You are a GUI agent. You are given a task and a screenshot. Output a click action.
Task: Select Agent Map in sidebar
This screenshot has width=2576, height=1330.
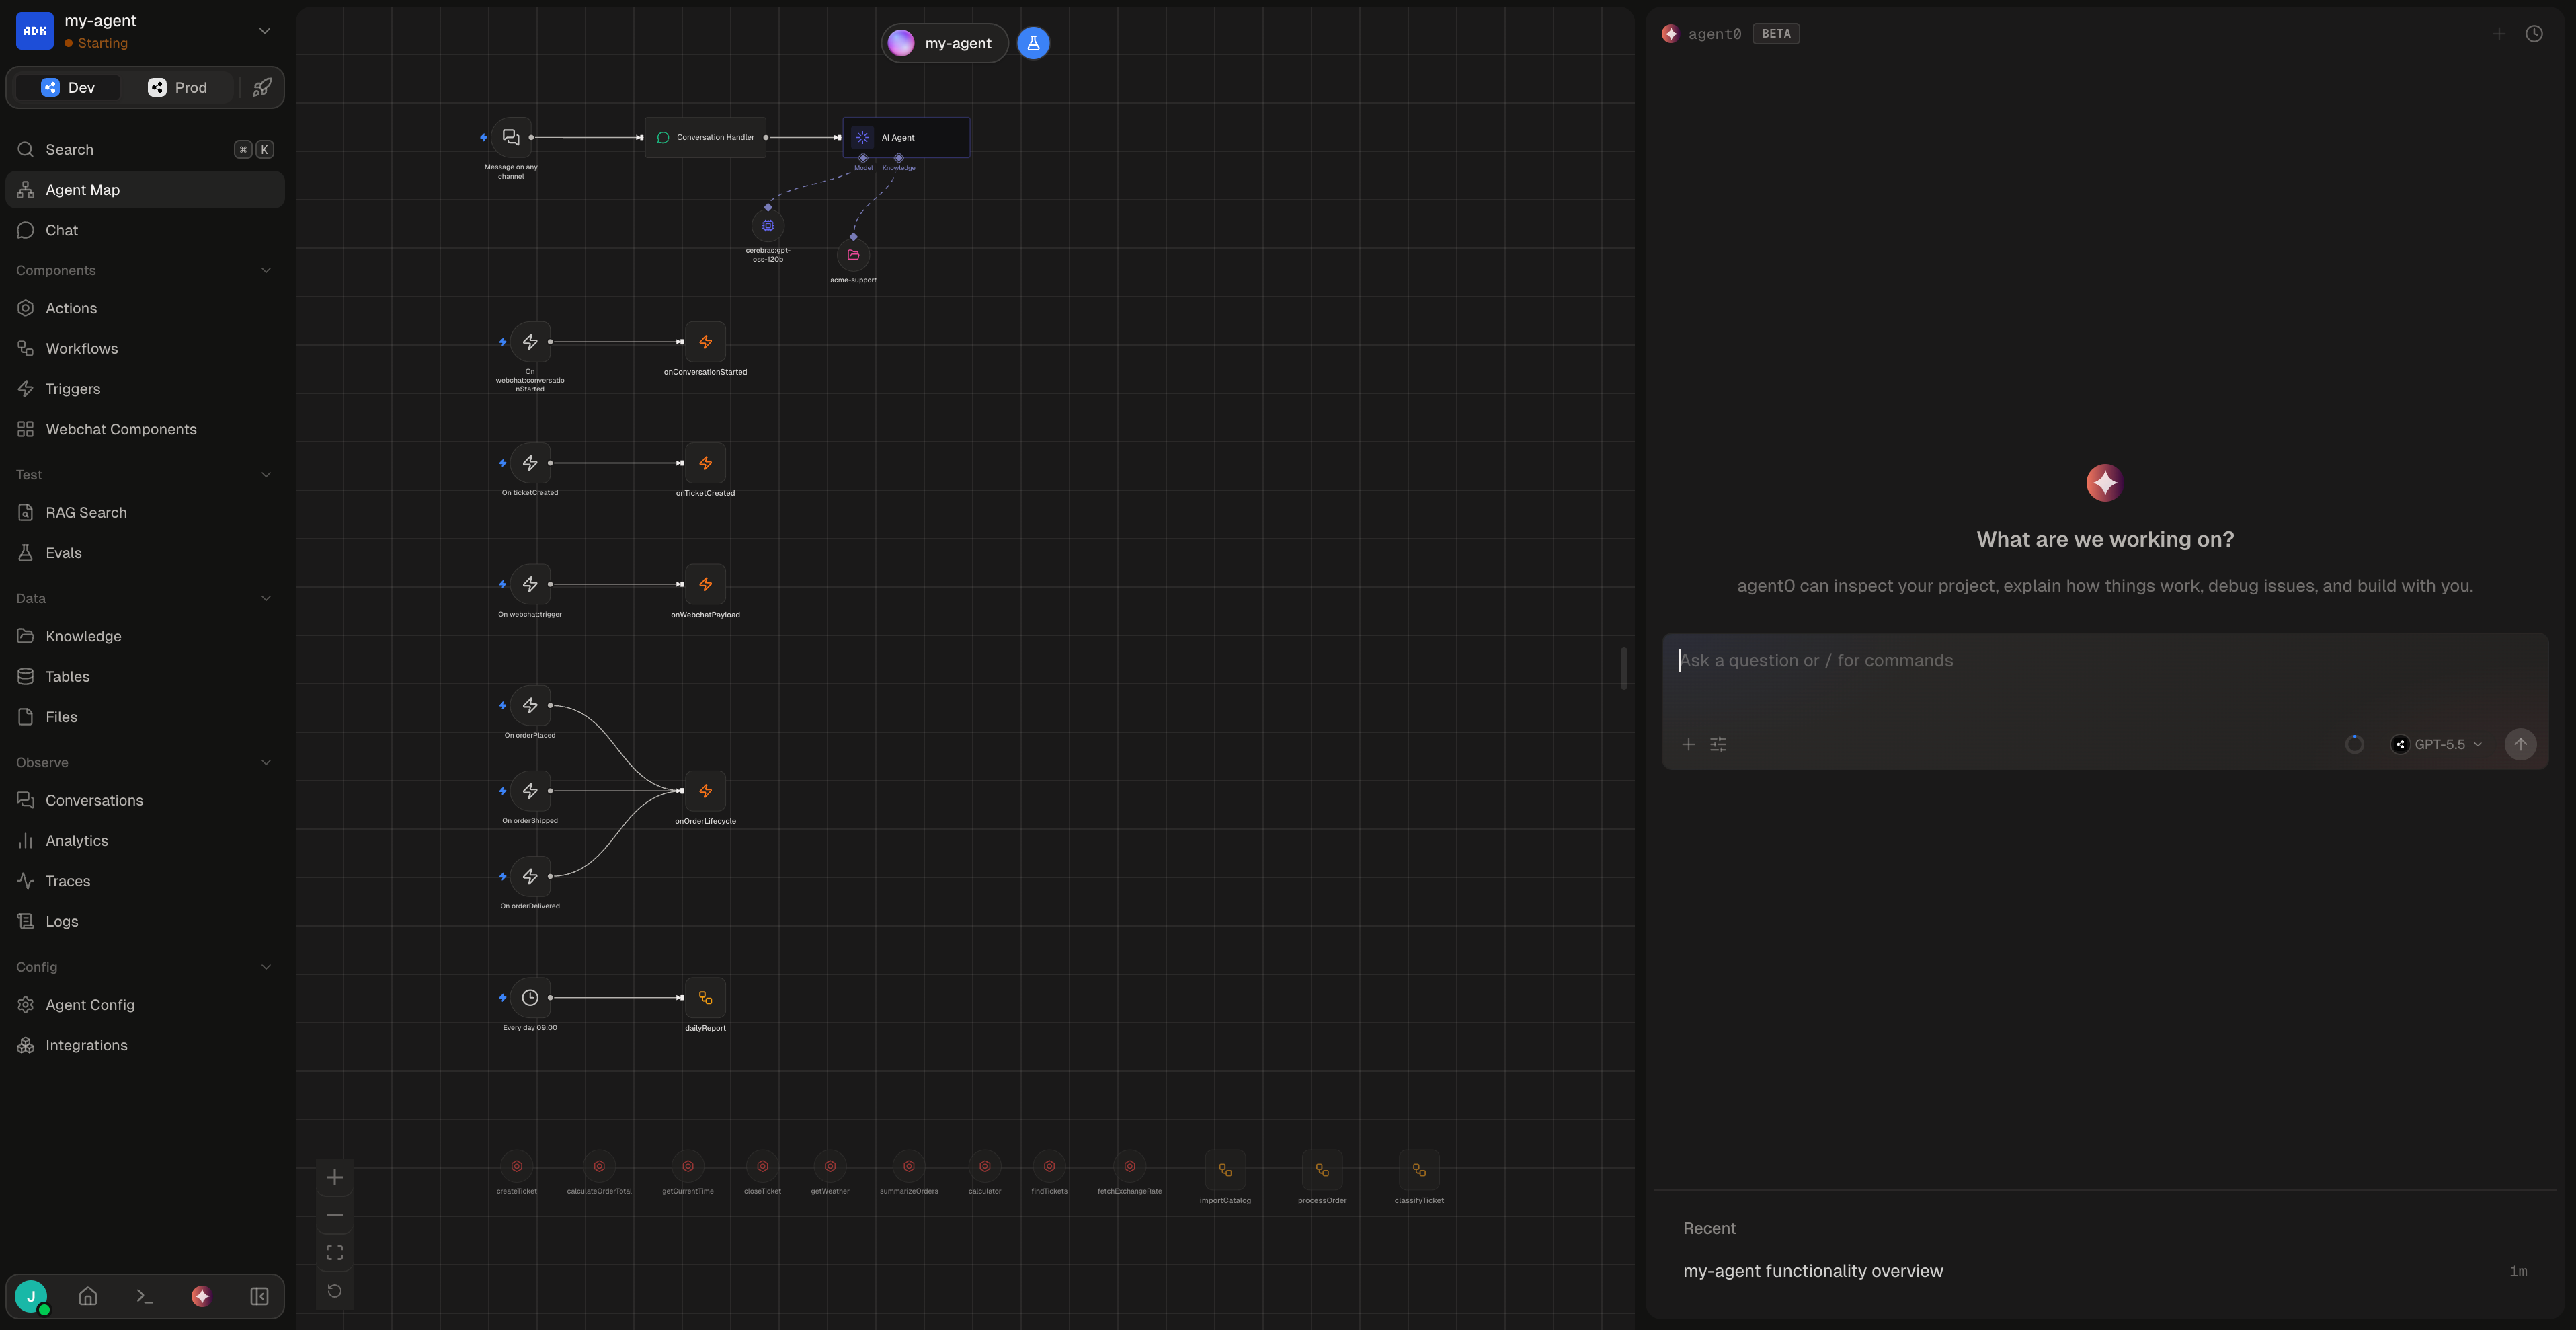tap(145, 190)
